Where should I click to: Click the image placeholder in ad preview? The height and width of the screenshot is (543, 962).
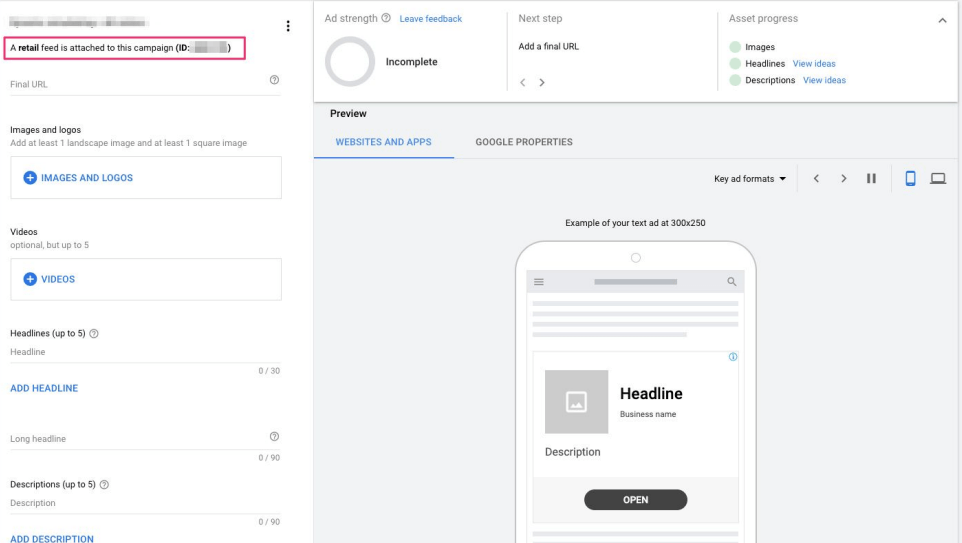pos(576,402)
